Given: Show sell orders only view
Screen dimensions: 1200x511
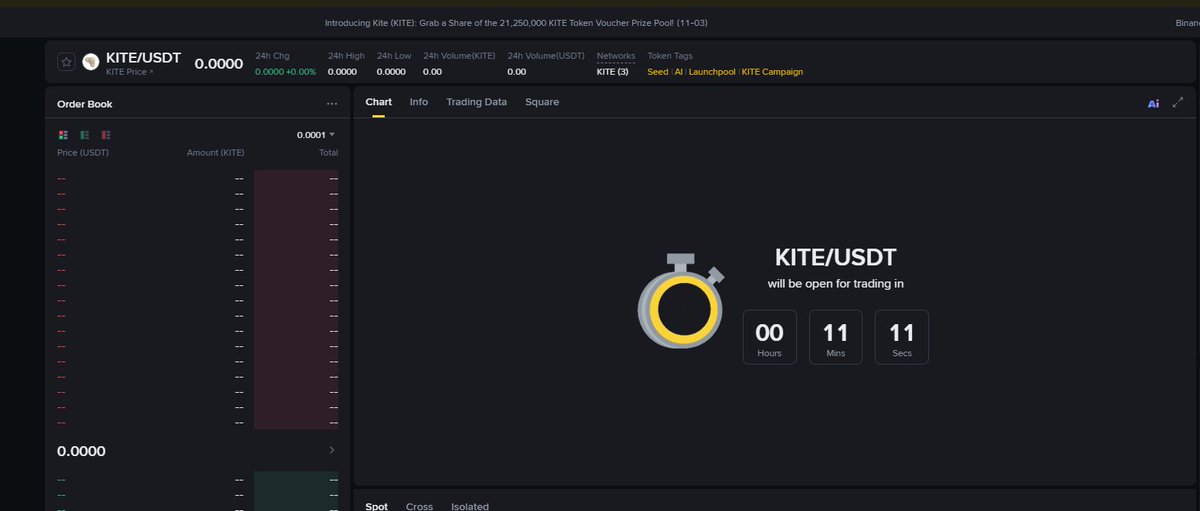Looking at the screenshot, I should pyautogui.click(x=106, y=134).
